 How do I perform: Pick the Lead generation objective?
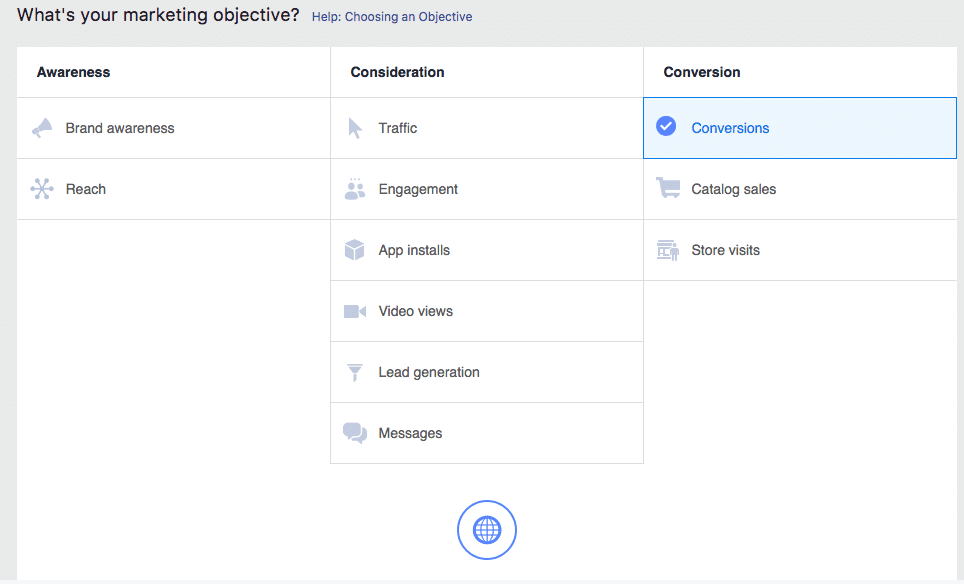429,372
